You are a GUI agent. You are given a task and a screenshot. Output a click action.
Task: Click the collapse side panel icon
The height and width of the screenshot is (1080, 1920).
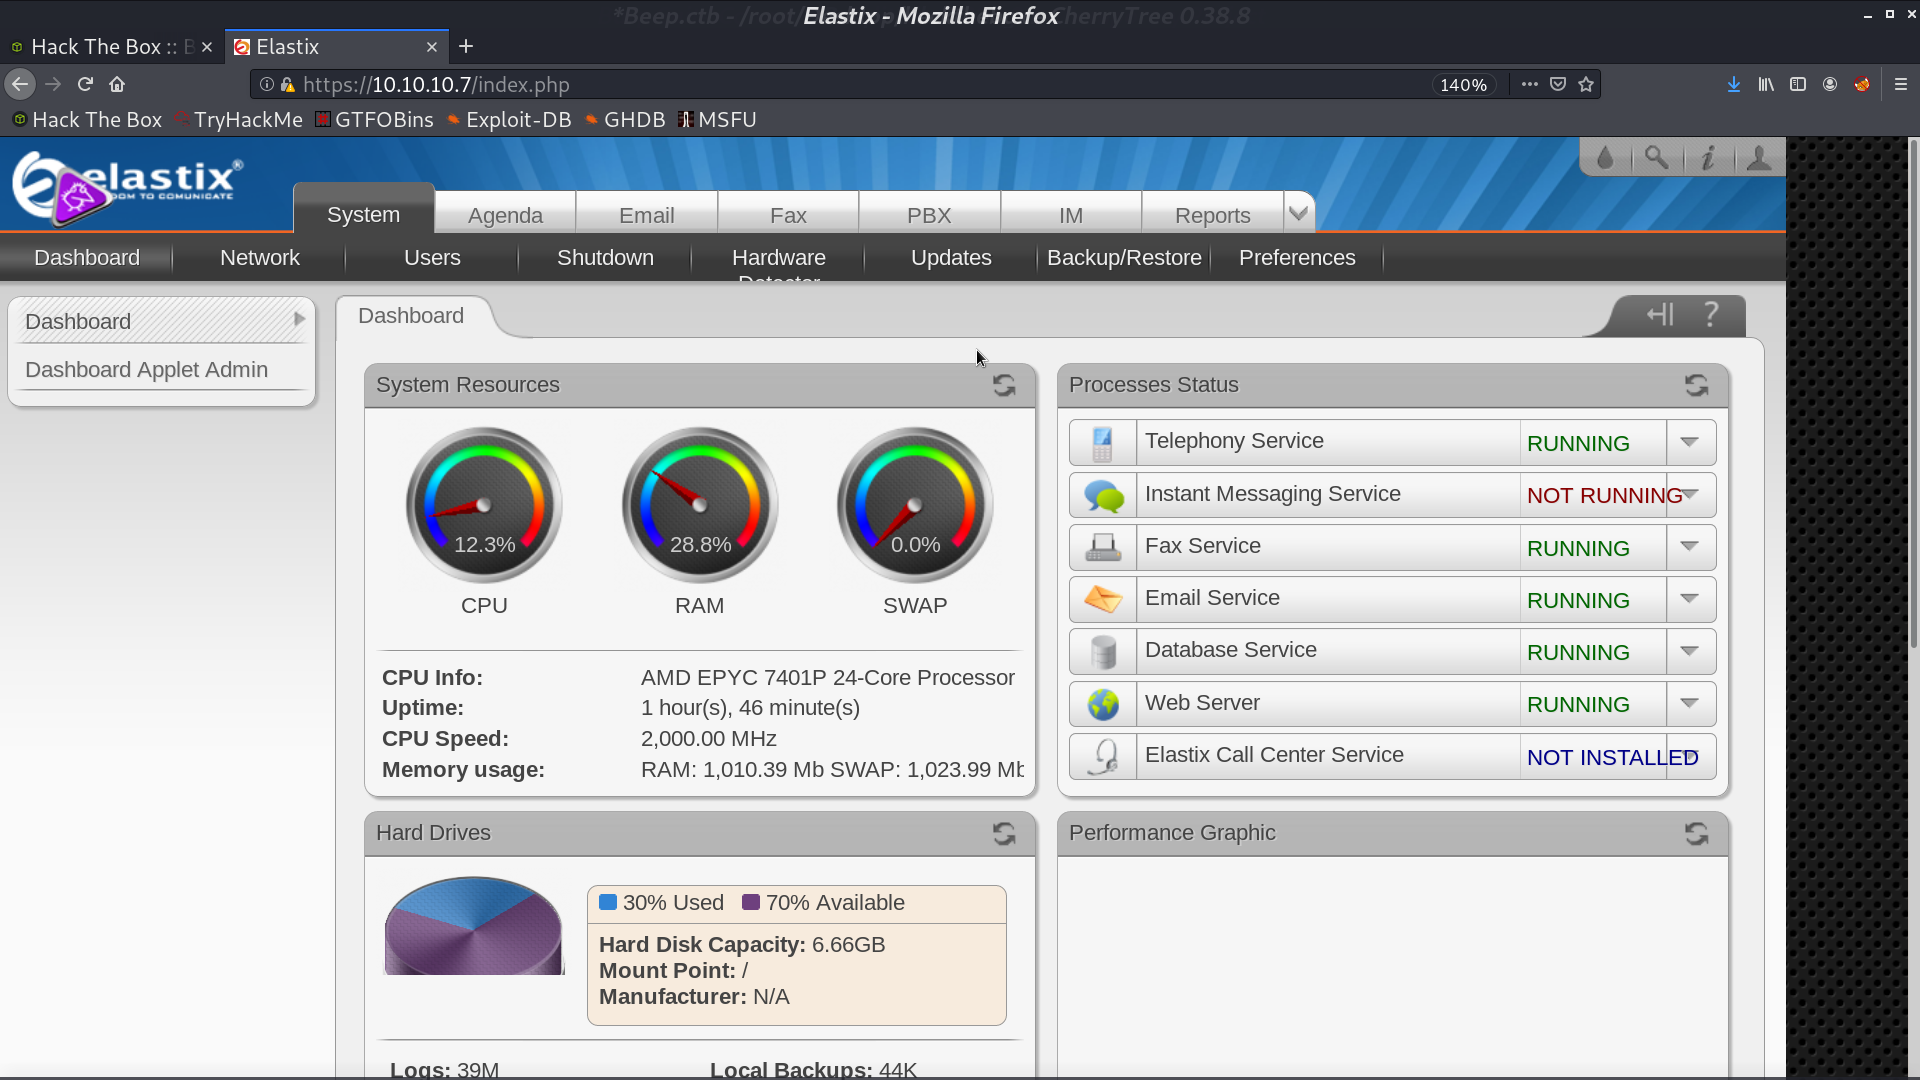(x=1660, y=315)
